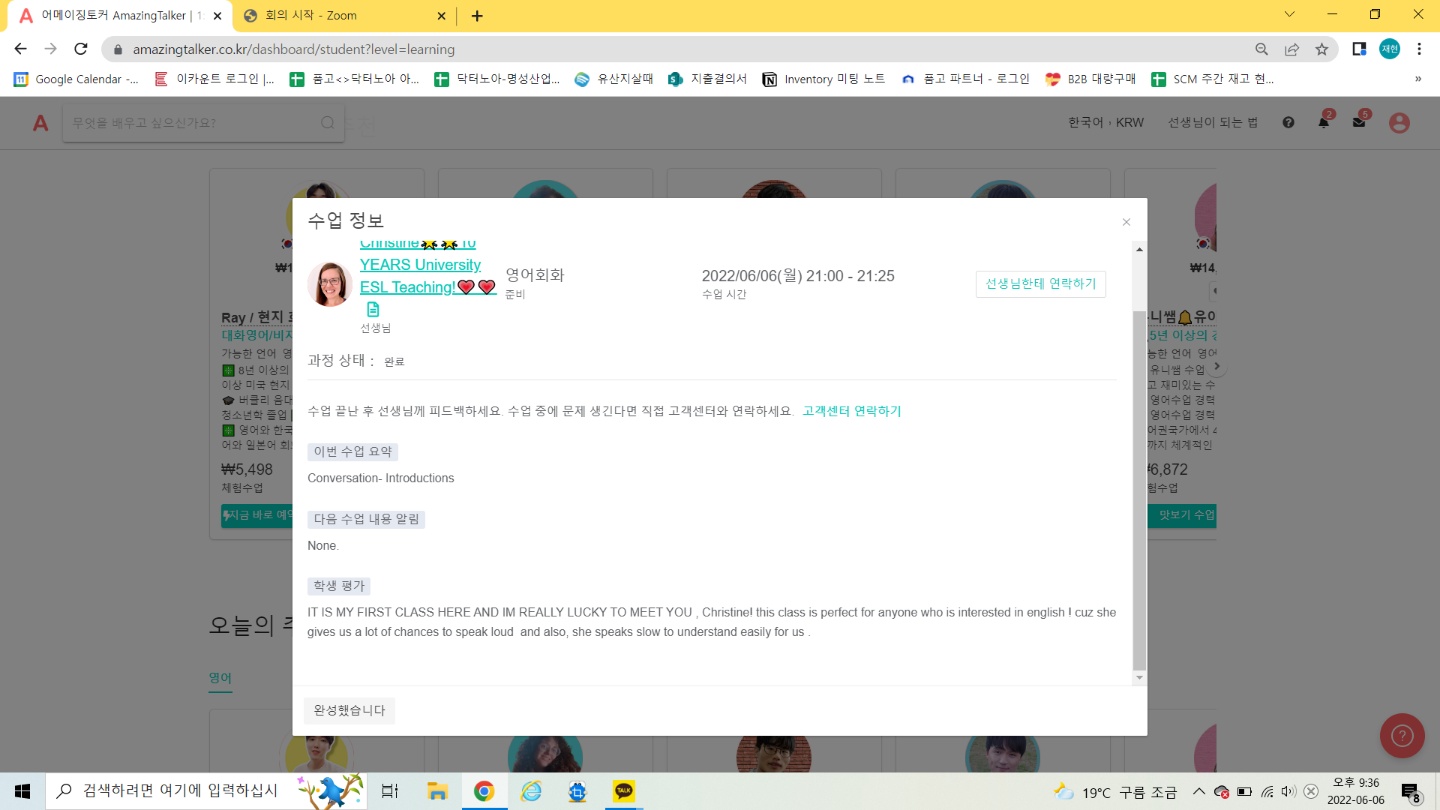Click the search magnifier in site header
This screenshot has height=810, width=1440.
point(328,123)
